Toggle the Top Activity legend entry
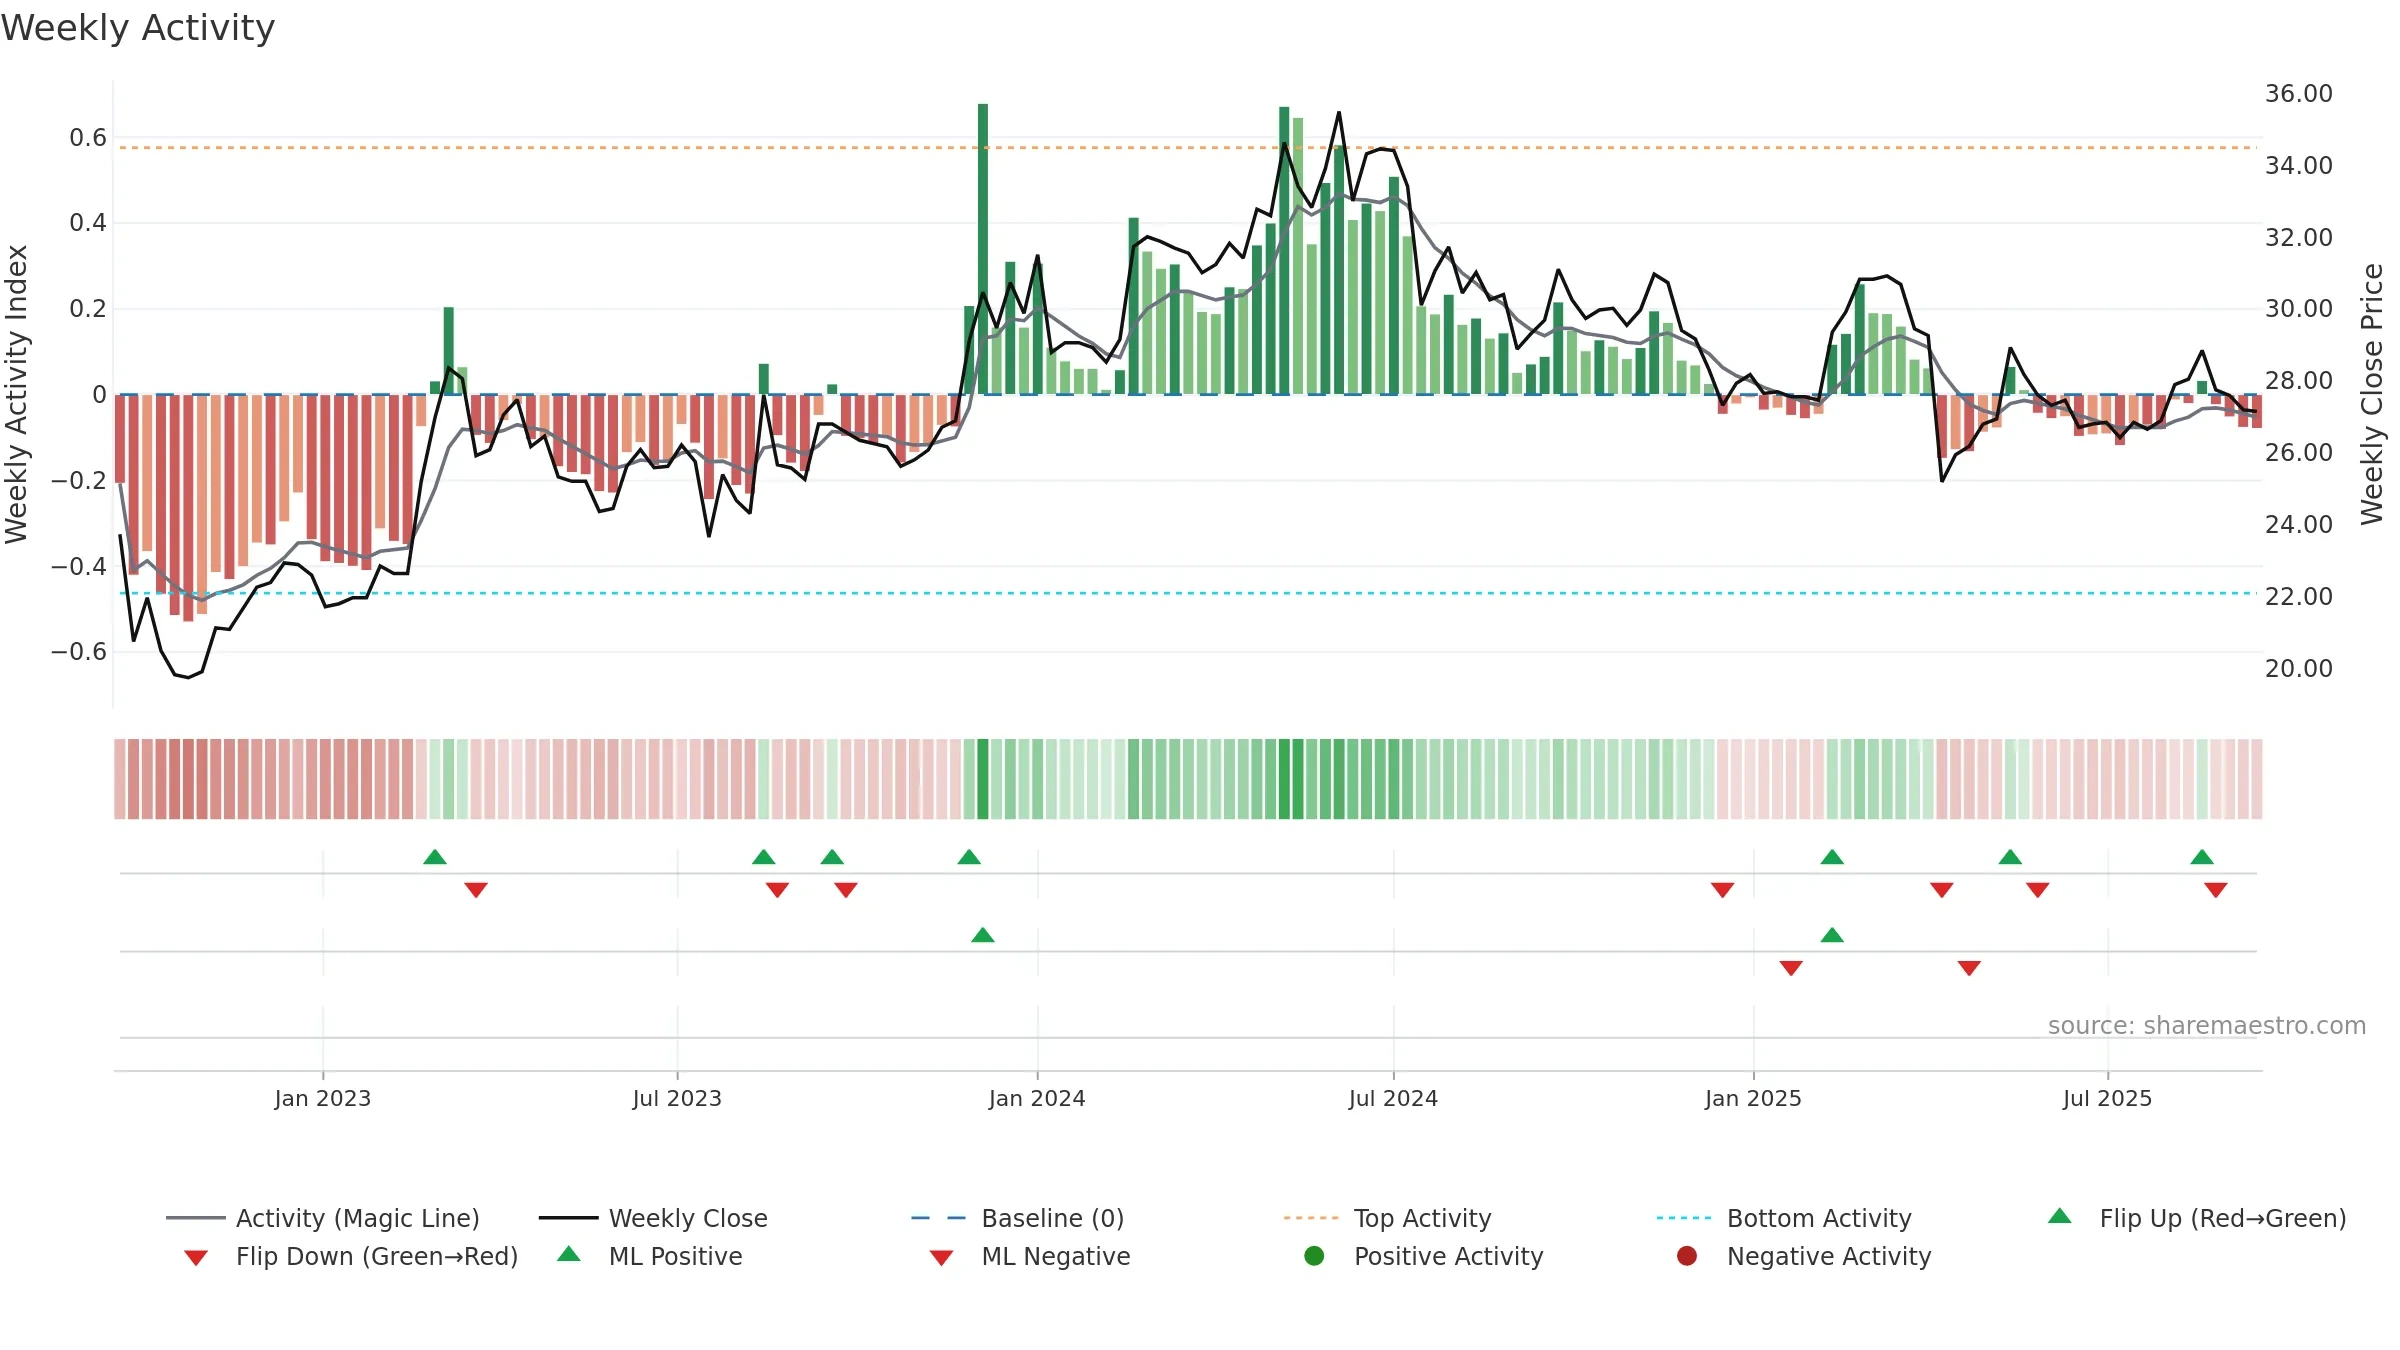This screenshot has height=1350, width=2400. [1388, 1218]
